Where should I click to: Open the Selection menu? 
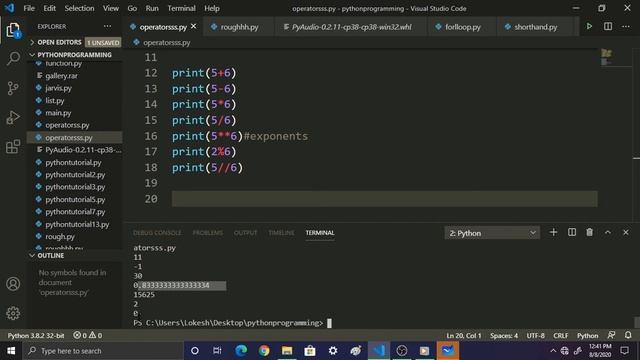pos(79,8)
